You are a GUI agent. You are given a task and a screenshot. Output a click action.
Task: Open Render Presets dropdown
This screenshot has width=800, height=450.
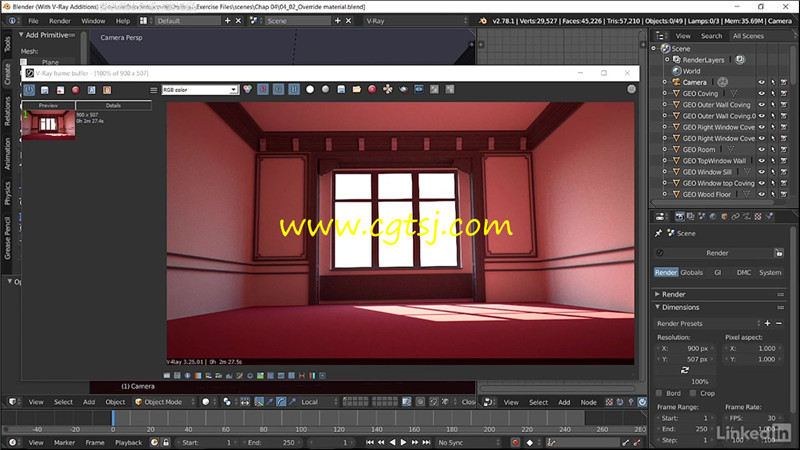coord(708,323)
